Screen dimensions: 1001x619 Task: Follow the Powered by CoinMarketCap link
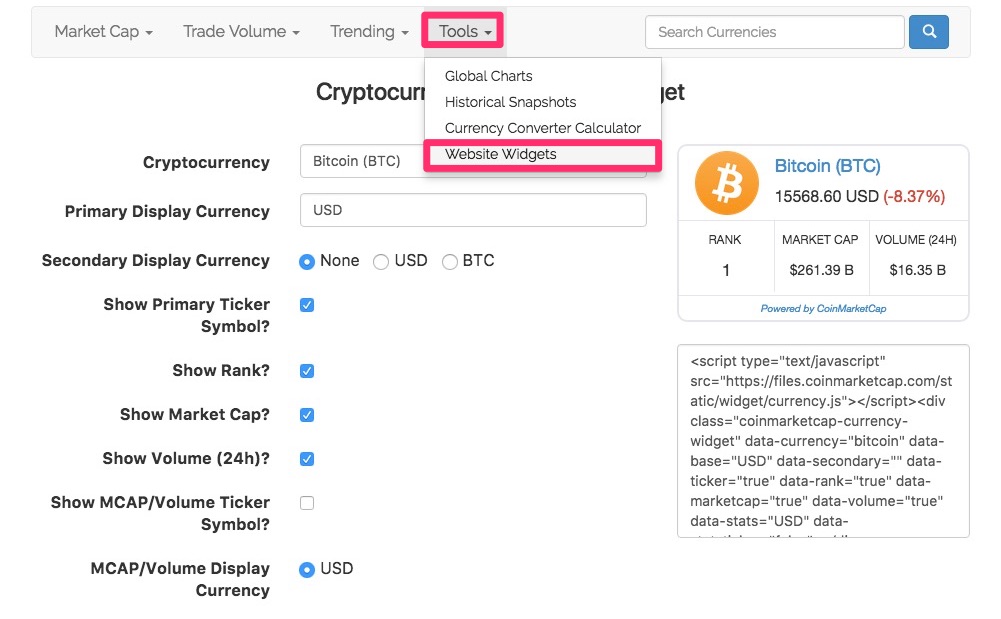[x=823, y=309]
